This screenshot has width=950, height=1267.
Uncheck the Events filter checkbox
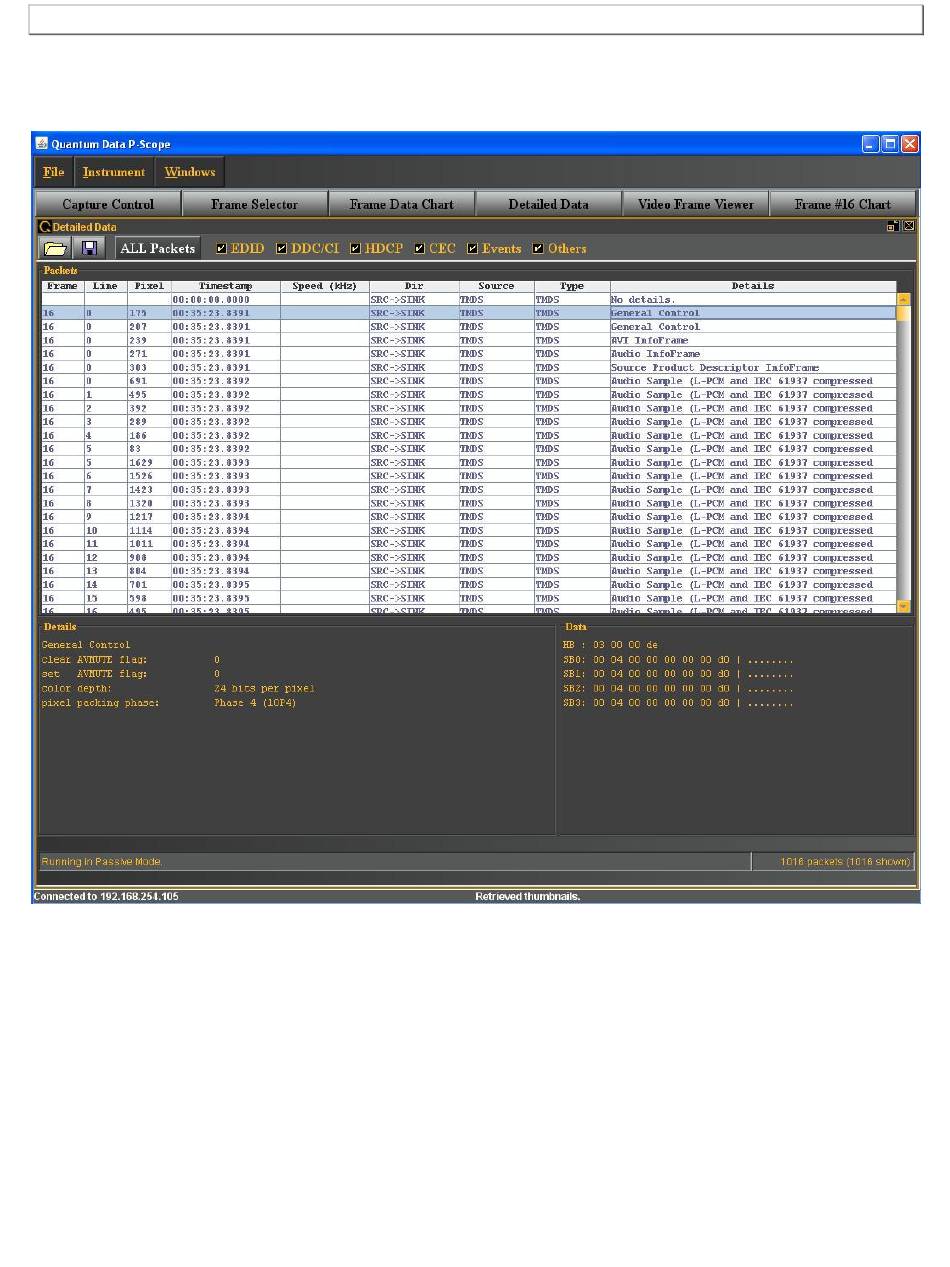[x=472, y=248]
